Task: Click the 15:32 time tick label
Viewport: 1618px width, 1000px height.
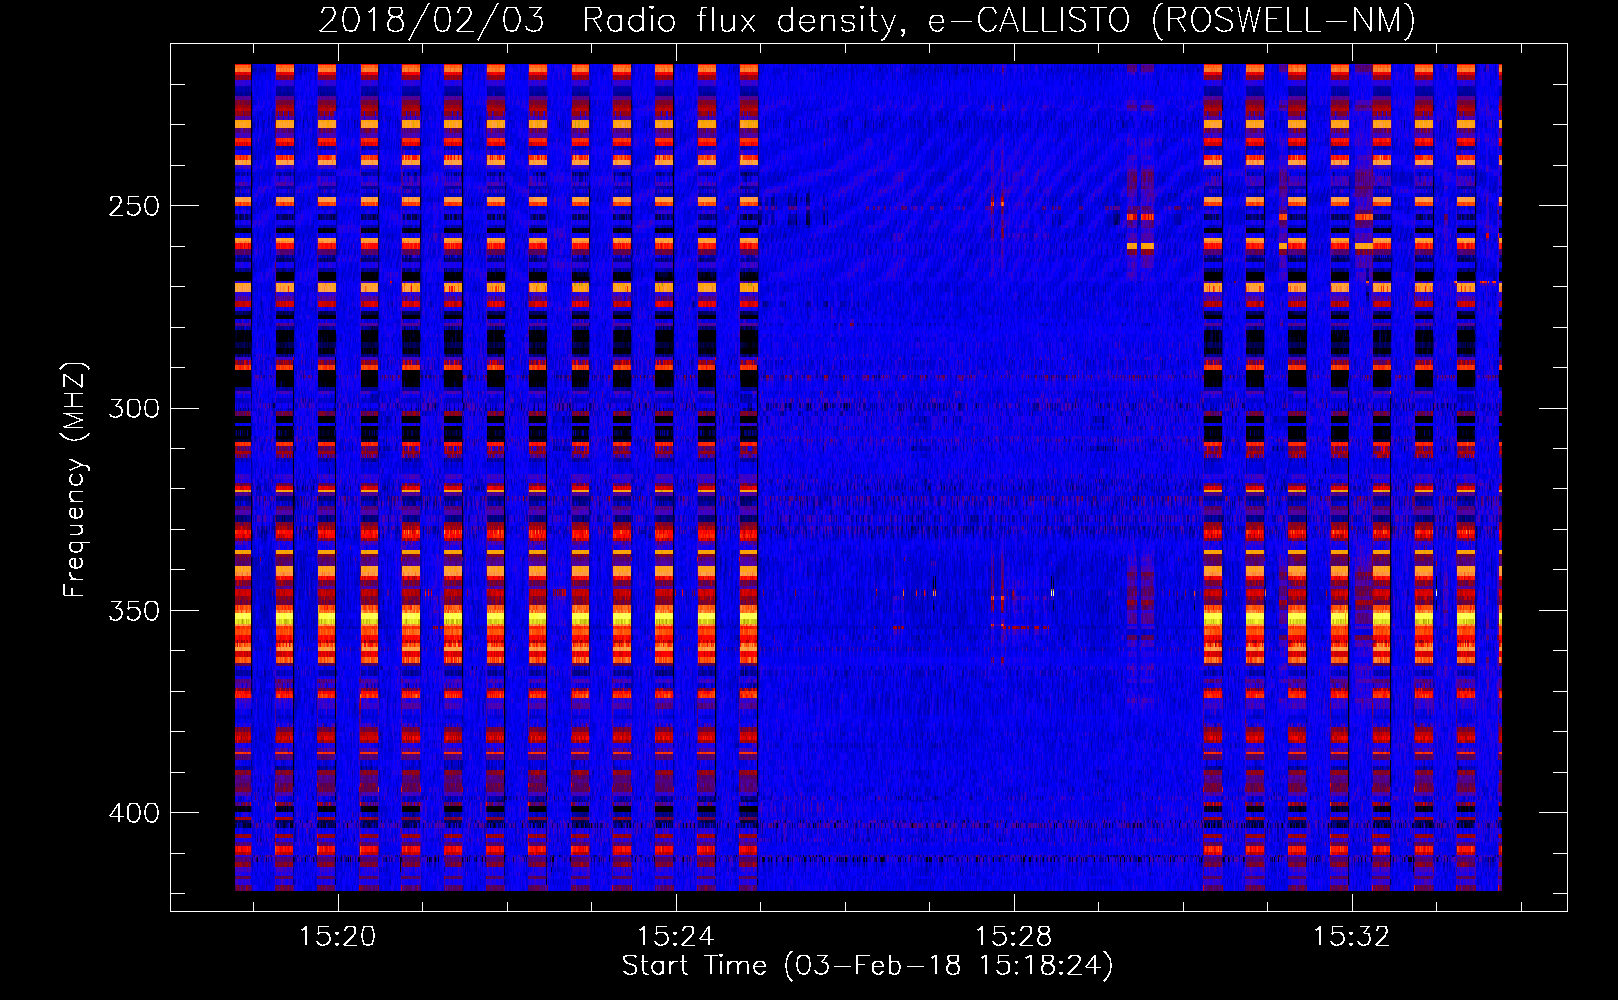Action: (1352, 937)
